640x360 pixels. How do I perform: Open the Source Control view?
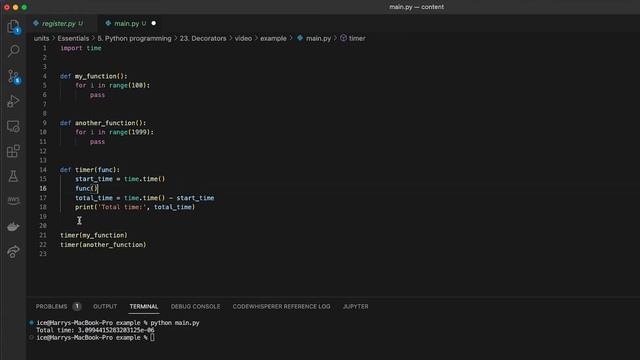(13, 76)
